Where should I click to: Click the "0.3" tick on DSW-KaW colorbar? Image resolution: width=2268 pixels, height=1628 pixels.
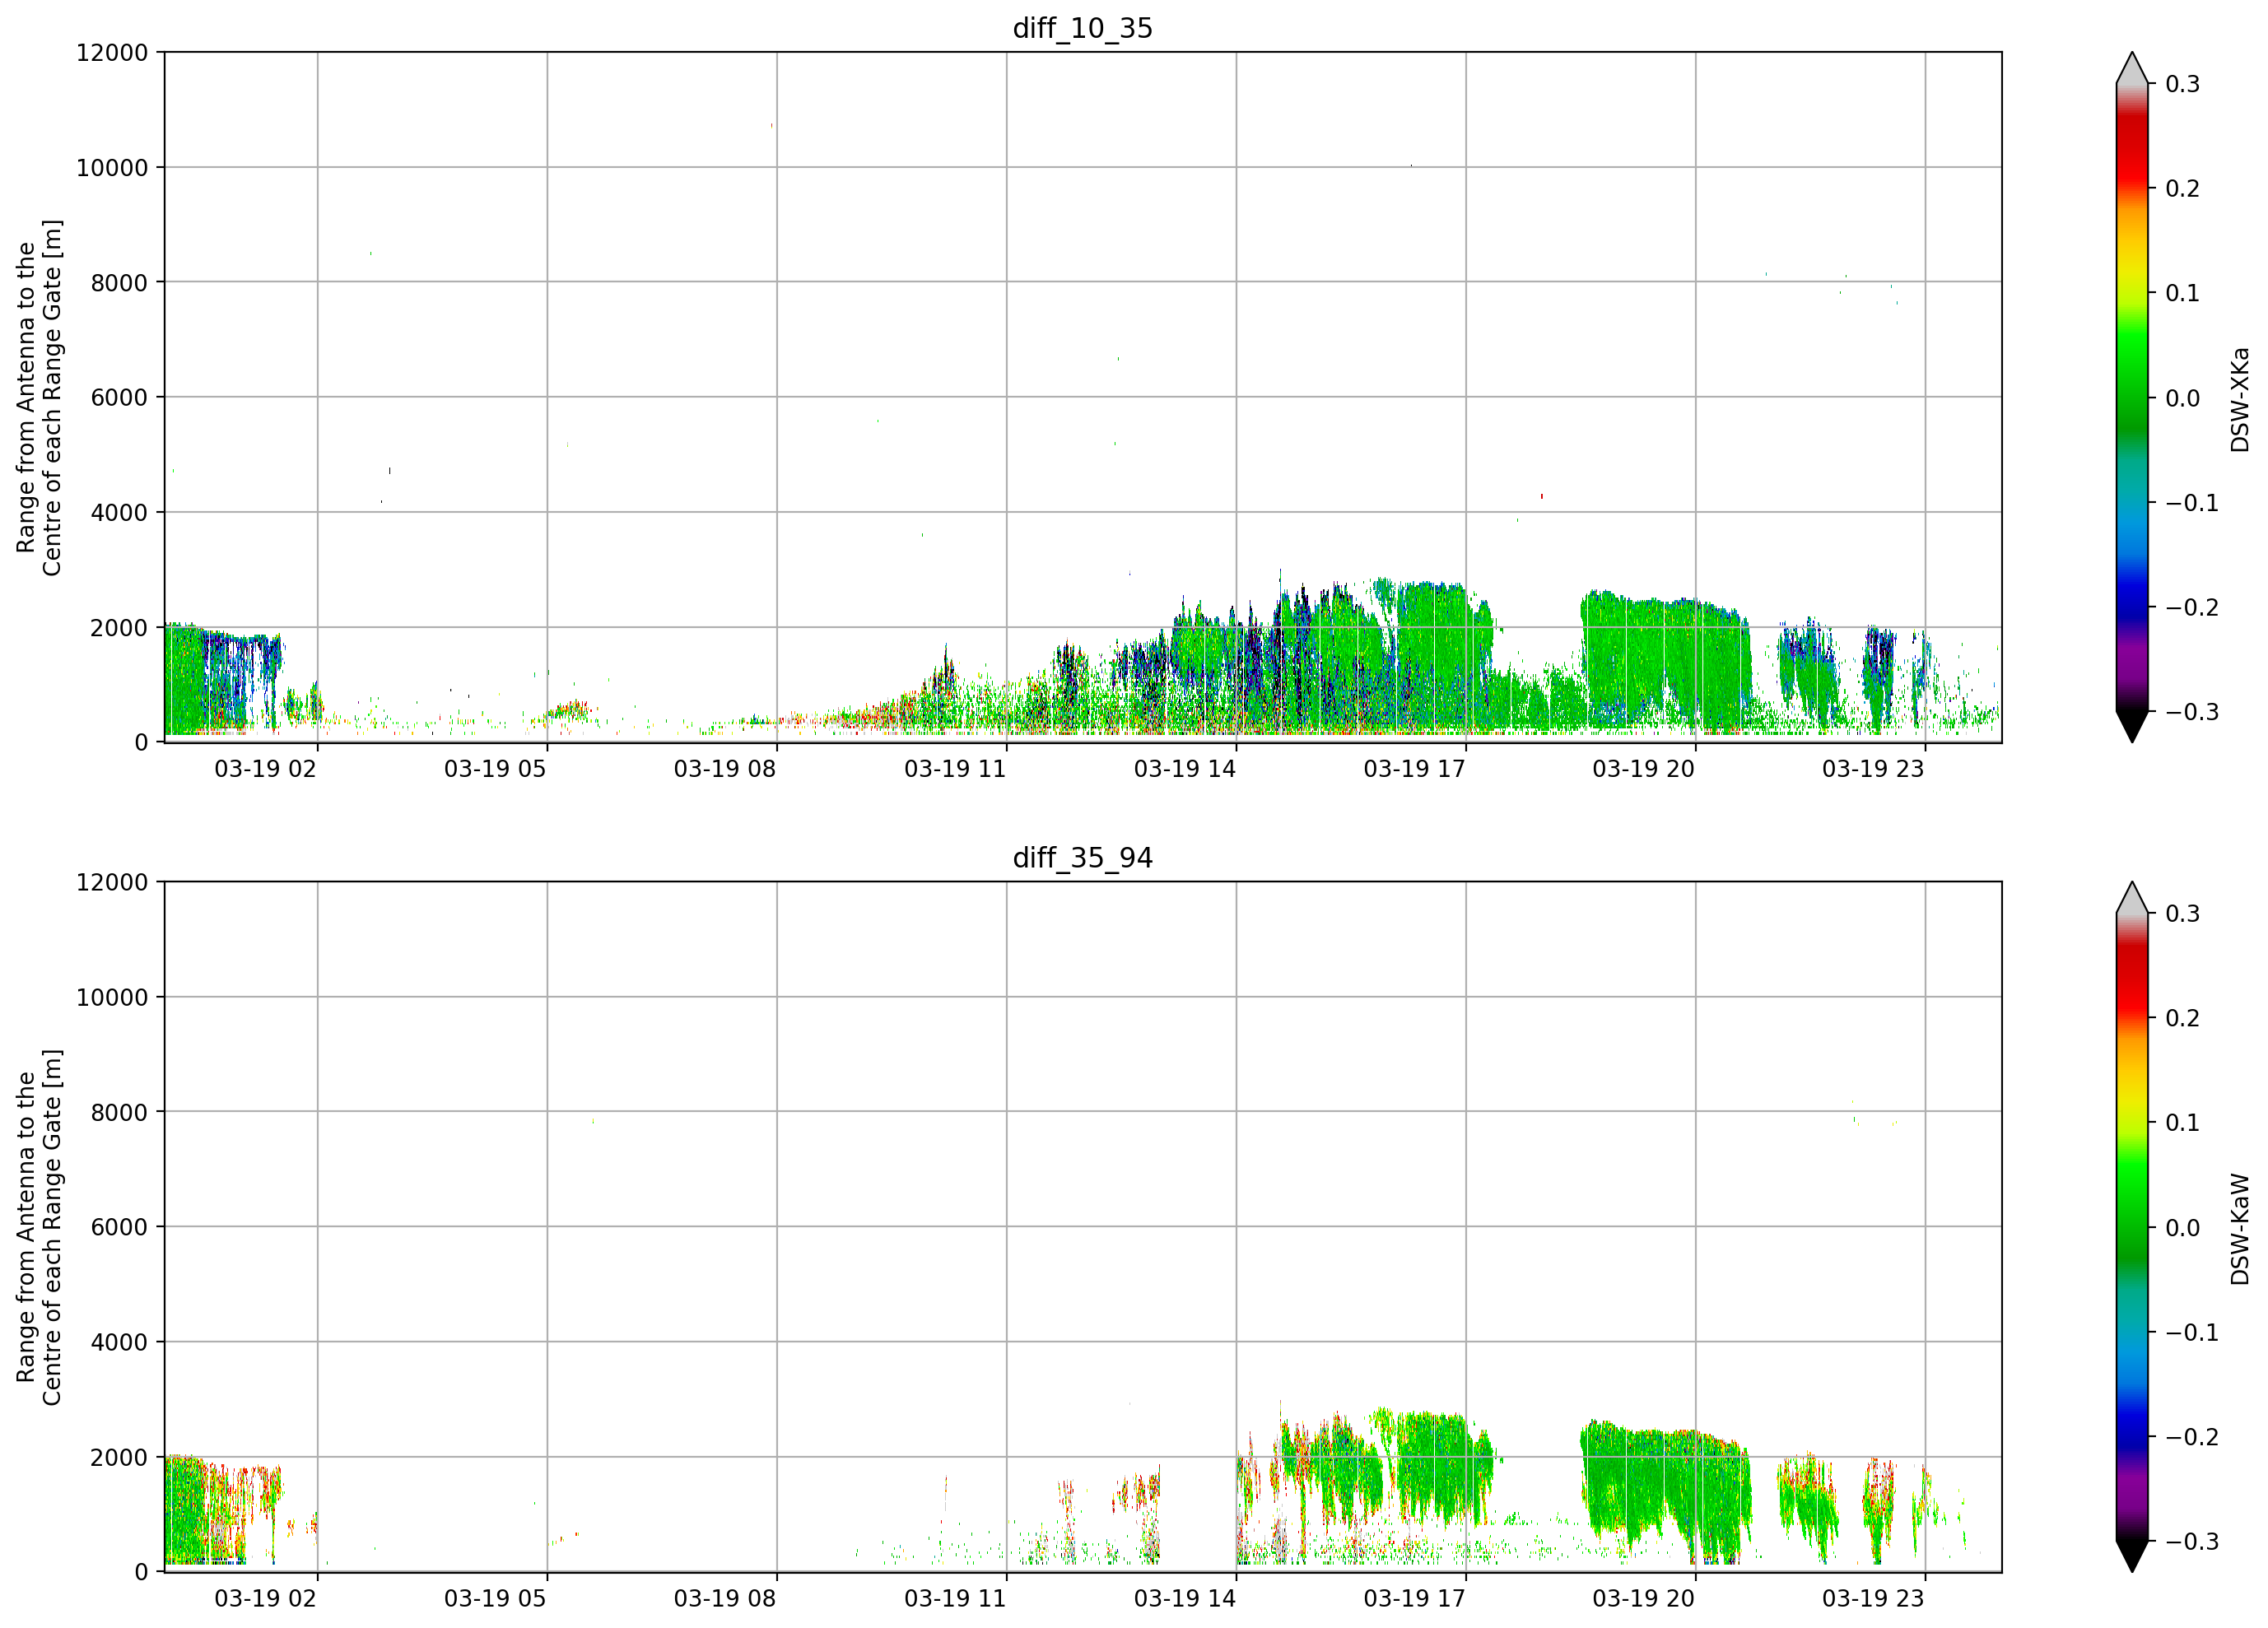(x=2183, y=914)
